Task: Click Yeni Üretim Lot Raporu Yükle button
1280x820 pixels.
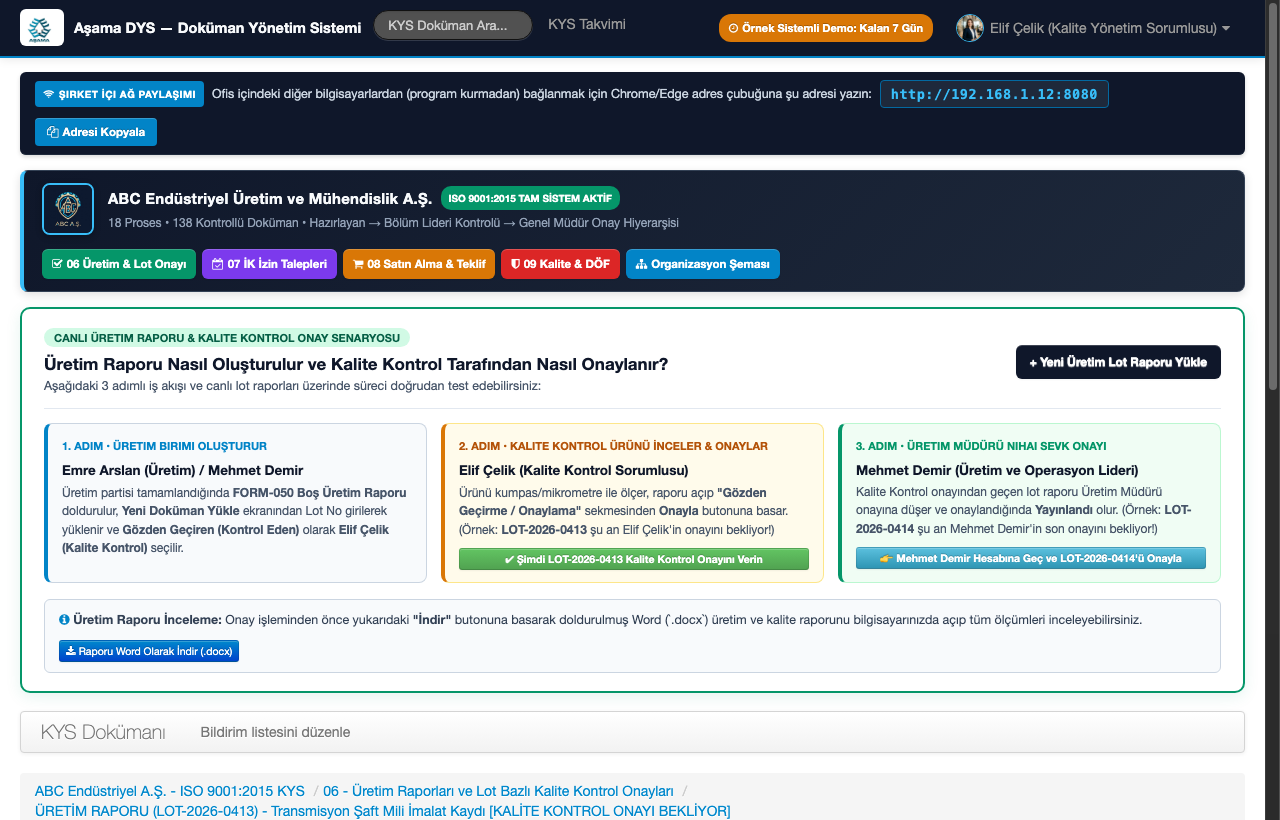Action: [x=1118, y=362]
